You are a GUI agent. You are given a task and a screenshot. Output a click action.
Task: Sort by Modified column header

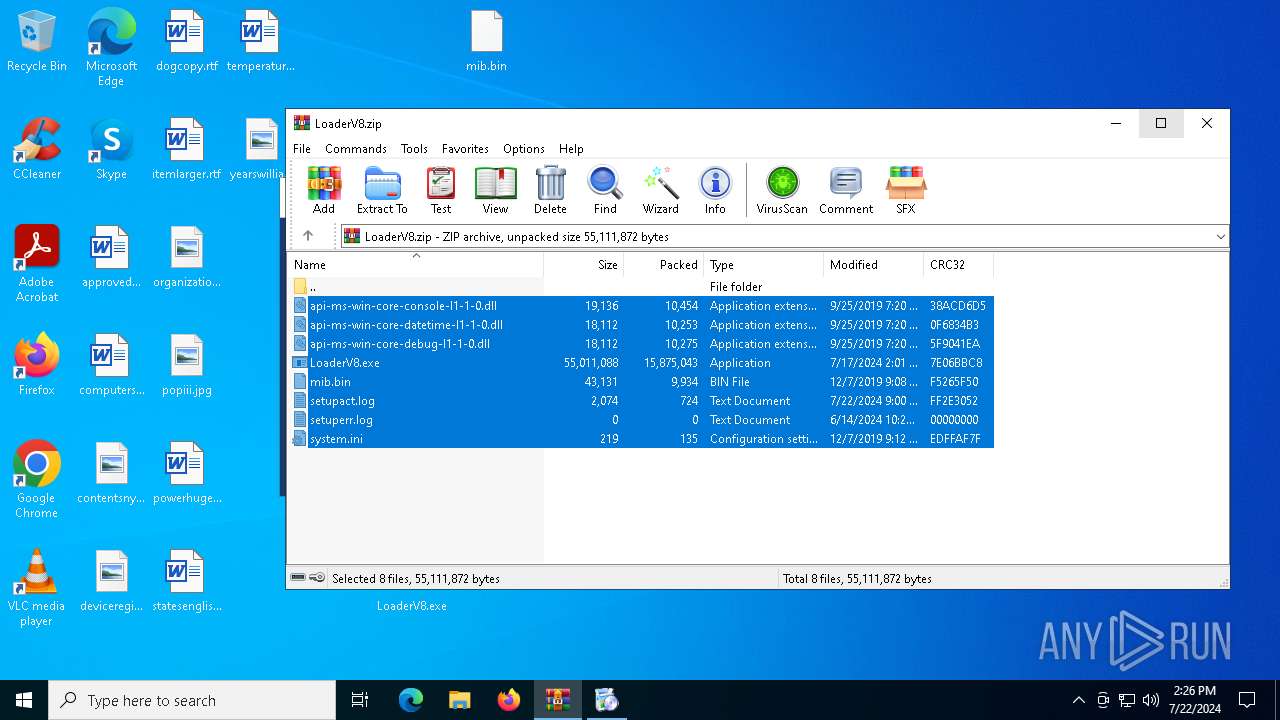pyautogui.click(x=874, y=265)
